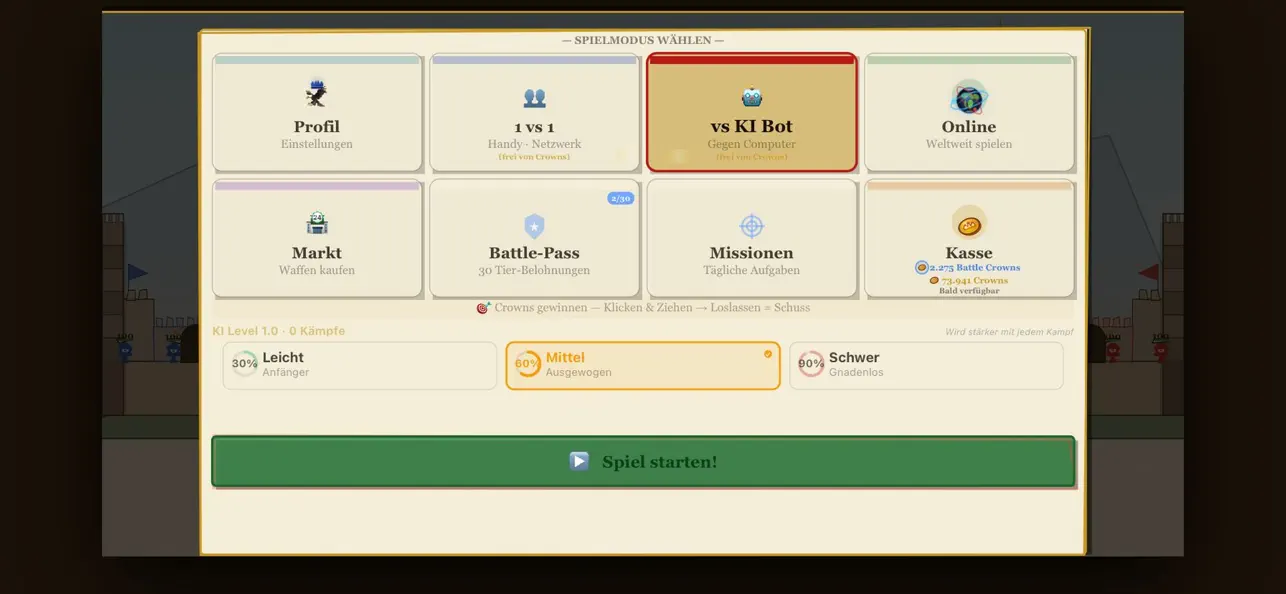Click the Handy · Netzwerk subtitle
The width and height of the screenshot is (1286, 594).
[x=535, y=144]
